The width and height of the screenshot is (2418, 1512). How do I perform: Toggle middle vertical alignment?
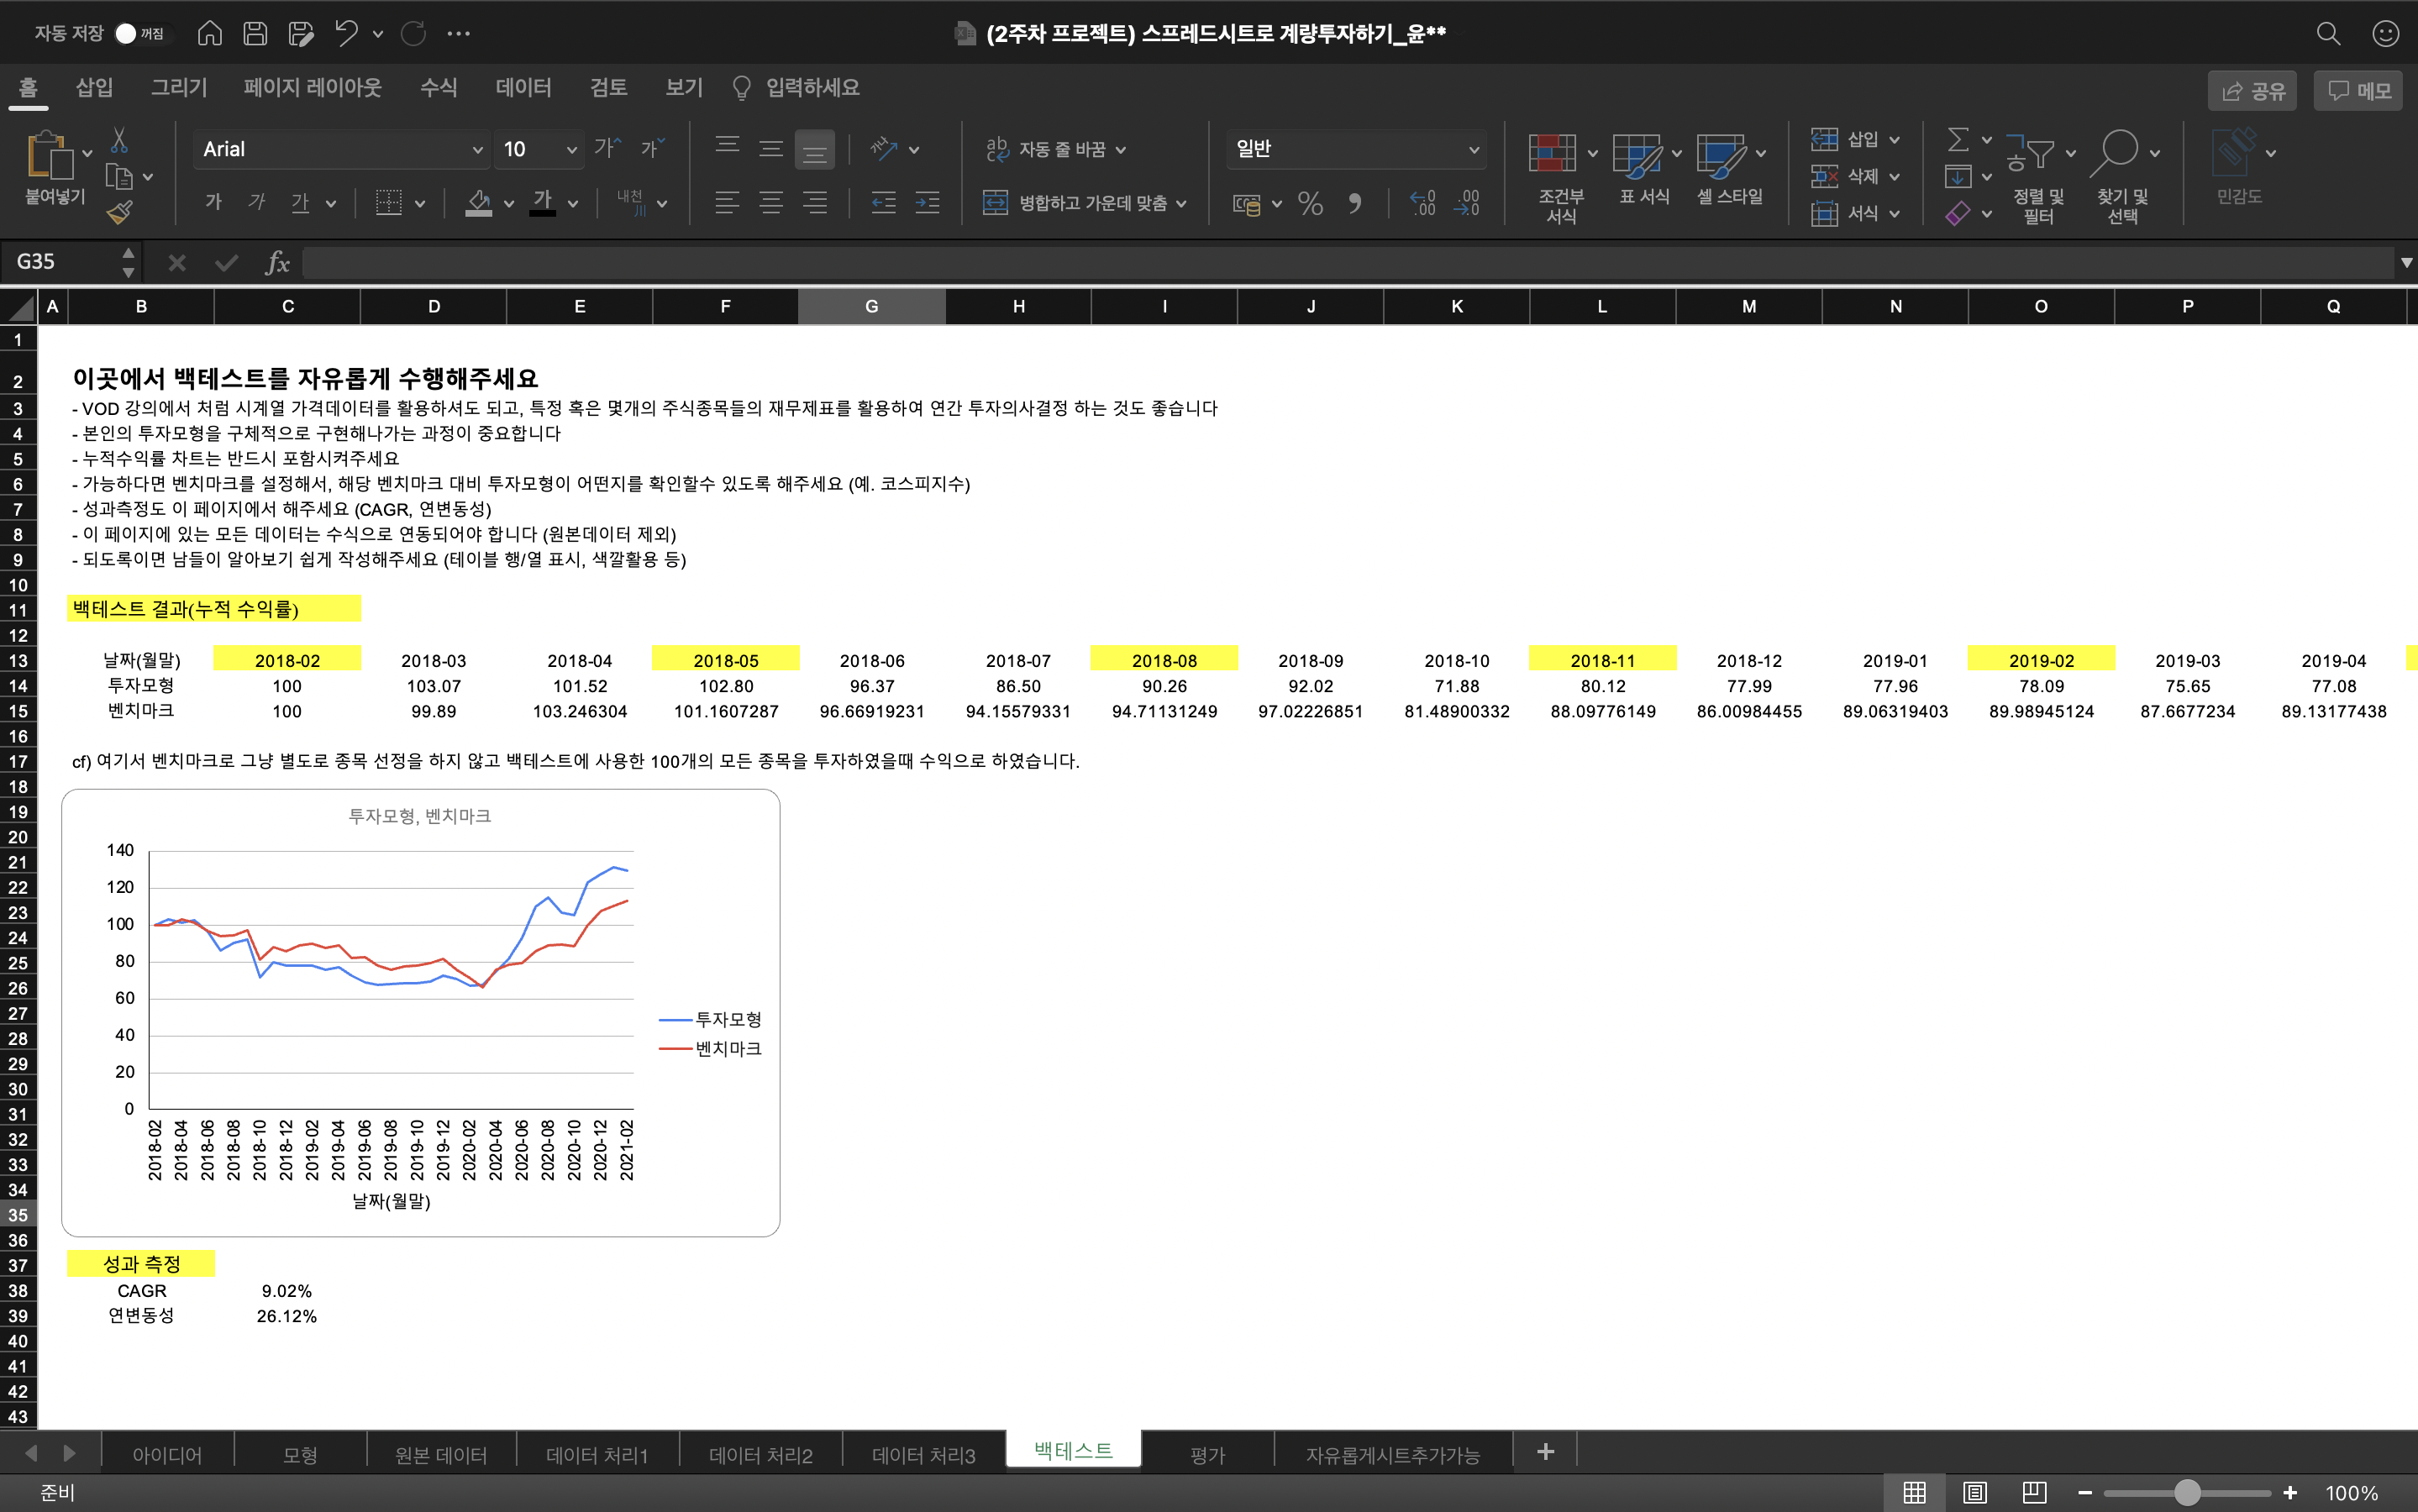[x=771, y=148]
